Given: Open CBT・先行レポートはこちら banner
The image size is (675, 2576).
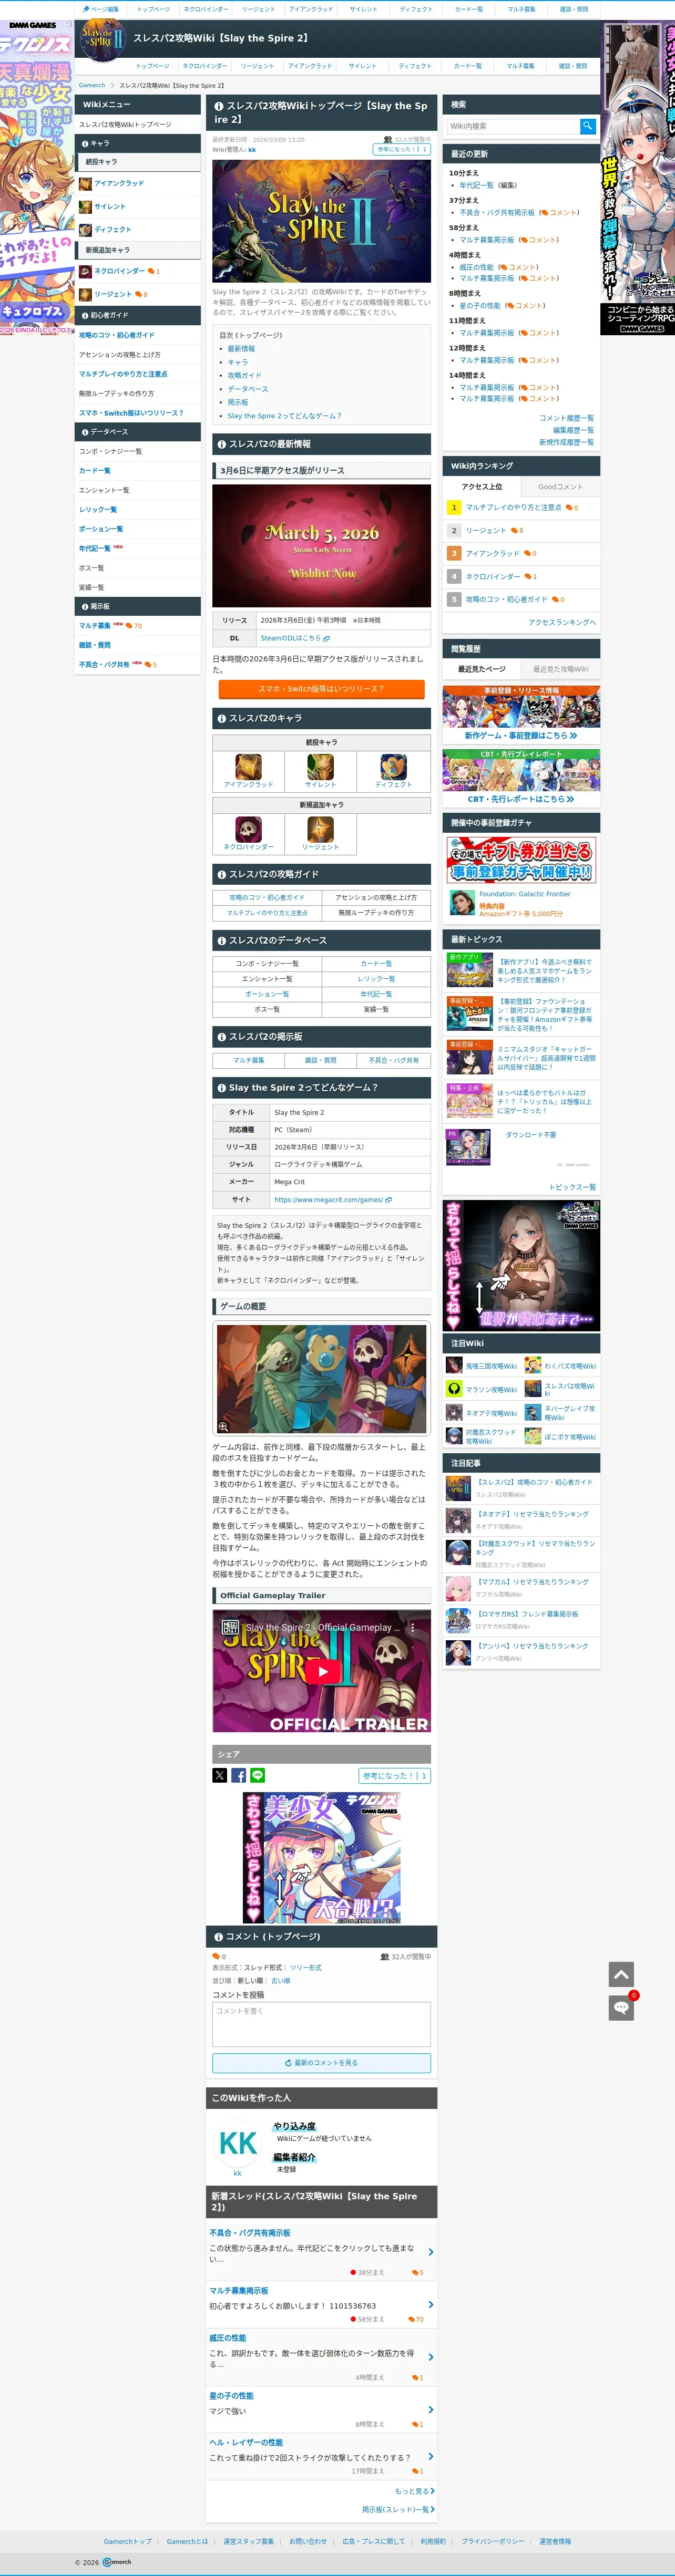Looking at the screenshot, I should [x=521, y=777].
